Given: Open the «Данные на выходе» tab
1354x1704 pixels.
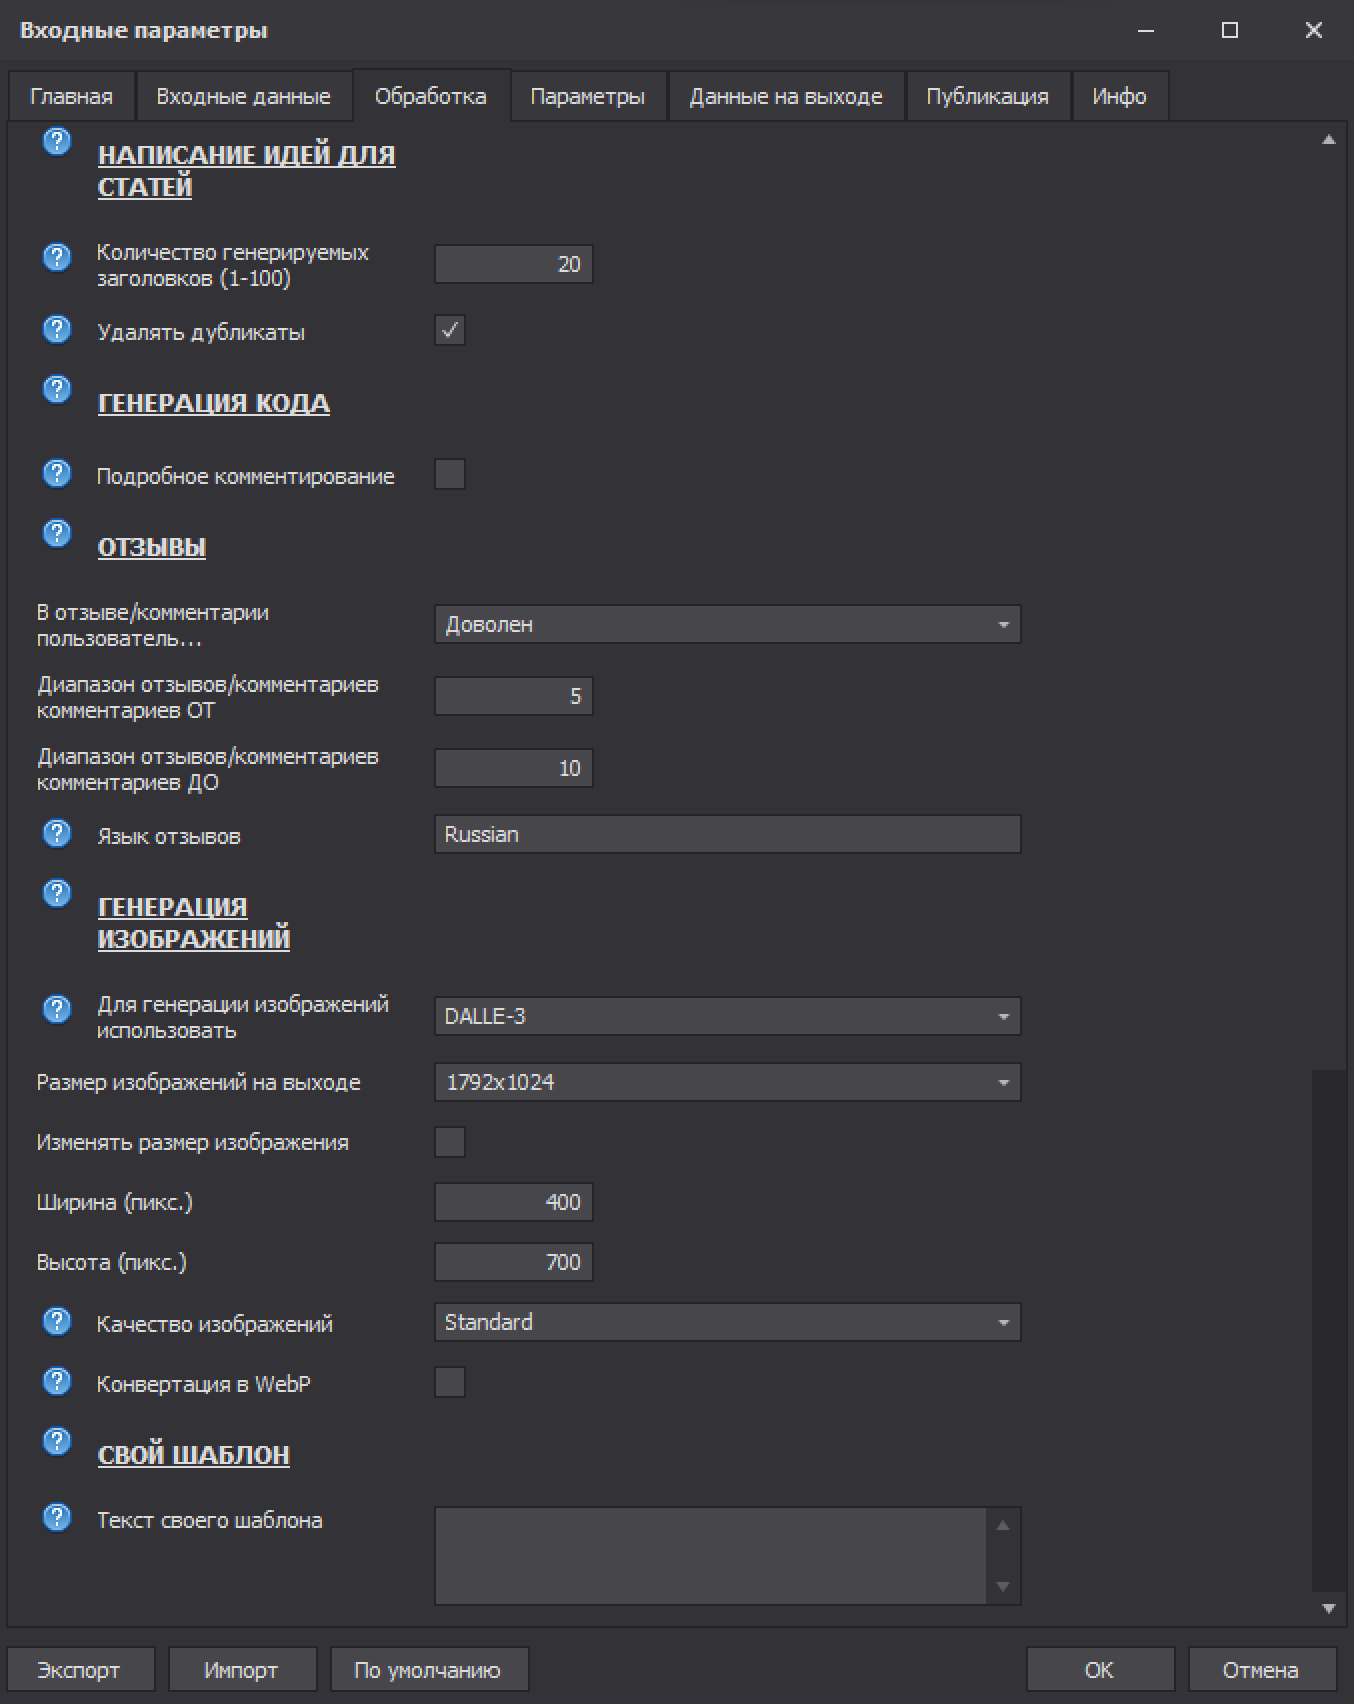Looking at the screenshot, I should point(785,97).
